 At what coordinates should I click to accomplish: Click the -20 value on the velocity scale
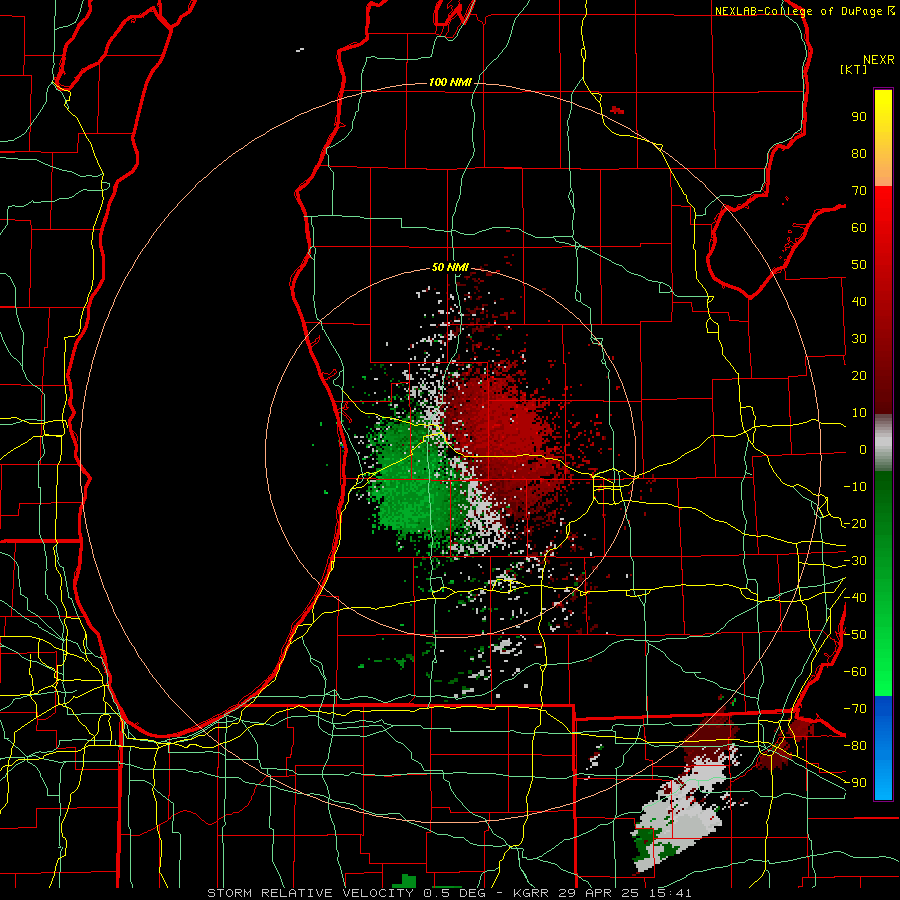855,524
